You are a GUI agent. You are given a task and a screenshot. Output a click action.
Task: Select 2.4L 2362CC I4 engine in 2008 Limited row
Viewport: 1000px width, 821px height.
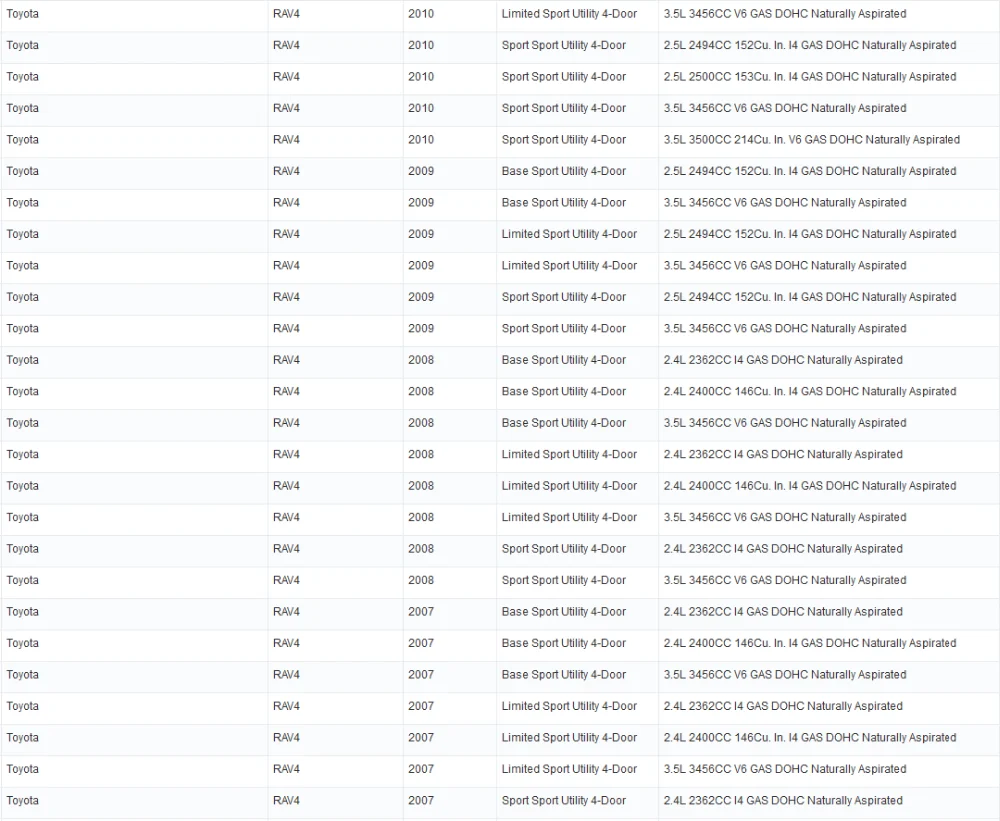pyautogui.click(x=783, y=454)
